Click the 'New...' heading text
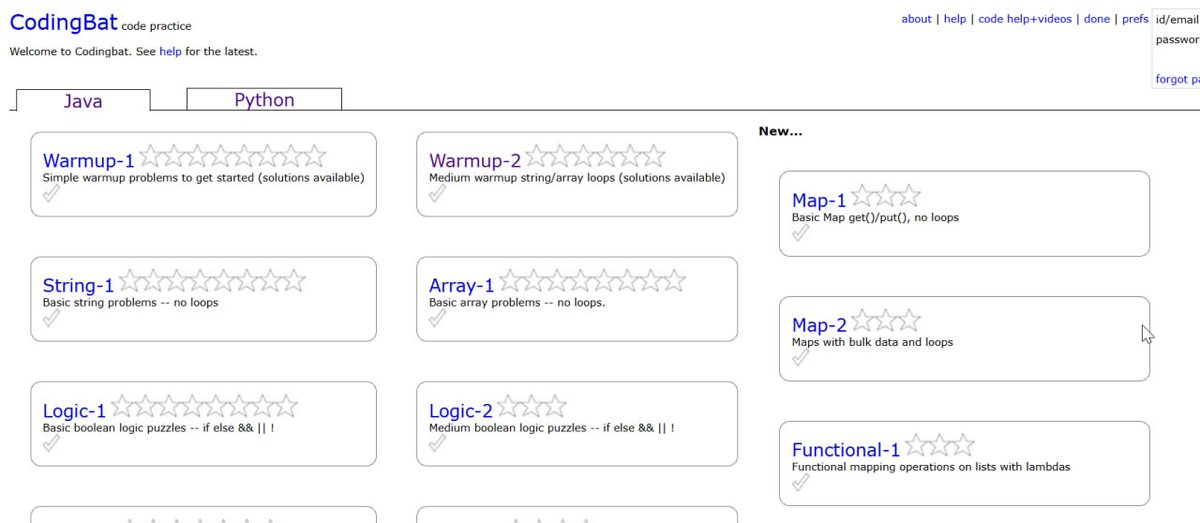This screenshot has width=1200, height=523. 780,131
